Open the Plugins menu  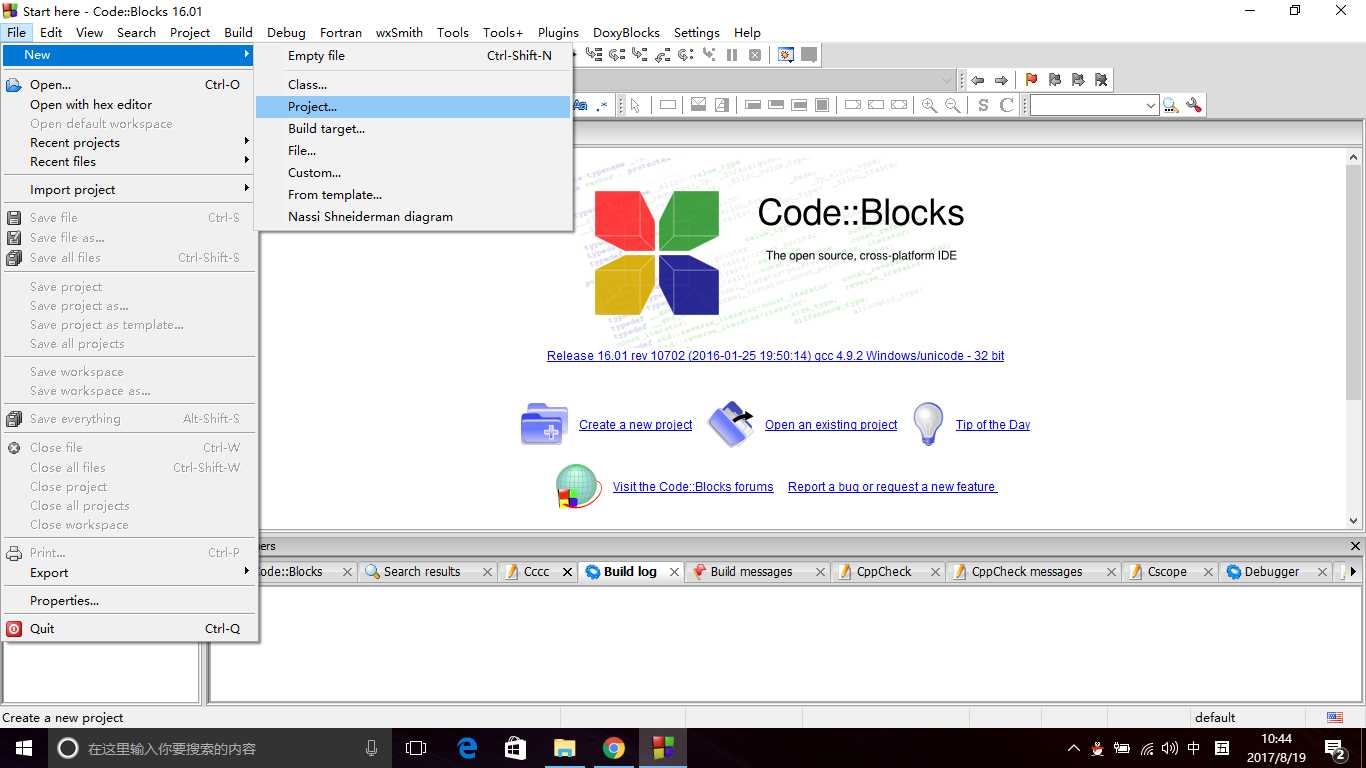pos(558,32)
